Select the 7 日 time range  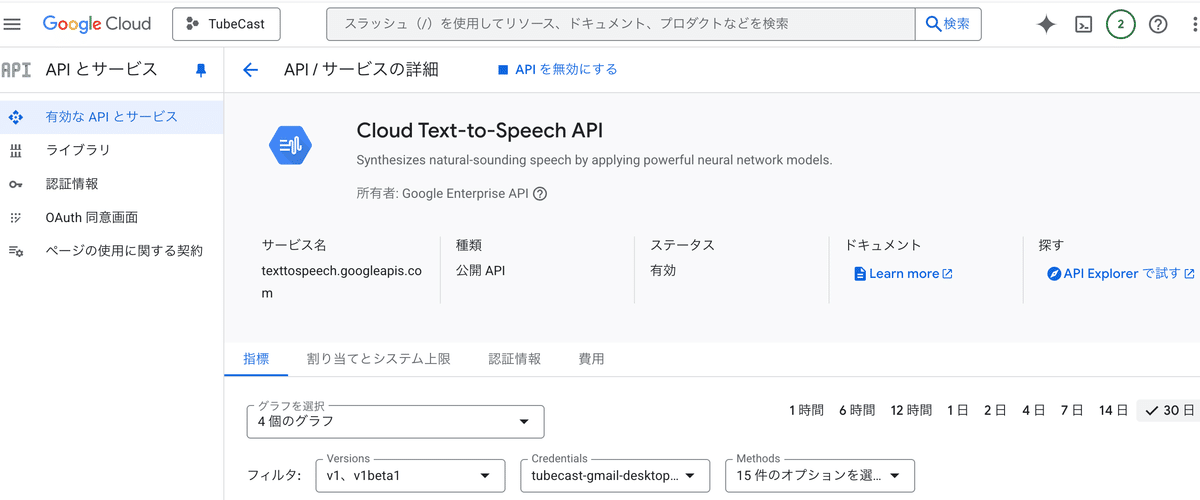(1071, 410)
